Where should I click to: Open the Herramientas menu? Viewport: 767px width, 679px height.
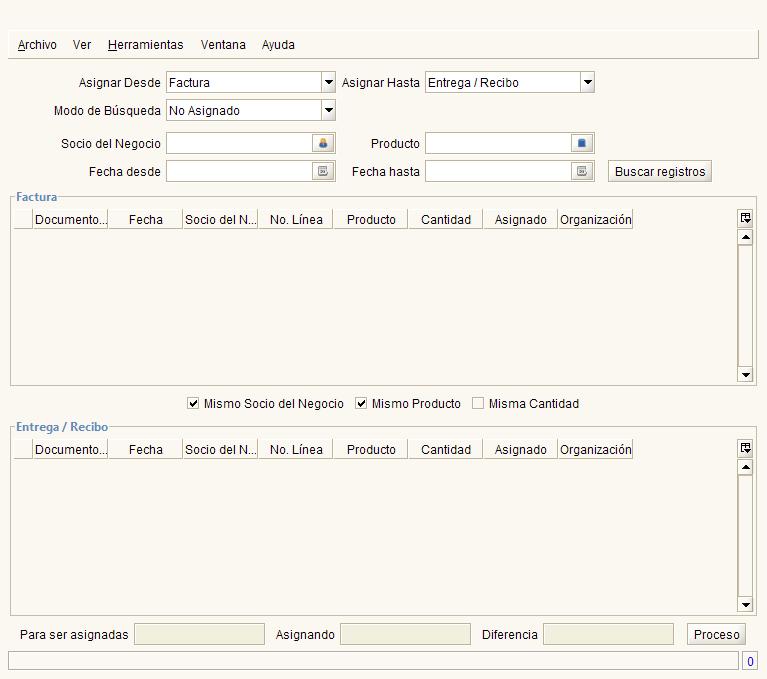click(145, 45)
